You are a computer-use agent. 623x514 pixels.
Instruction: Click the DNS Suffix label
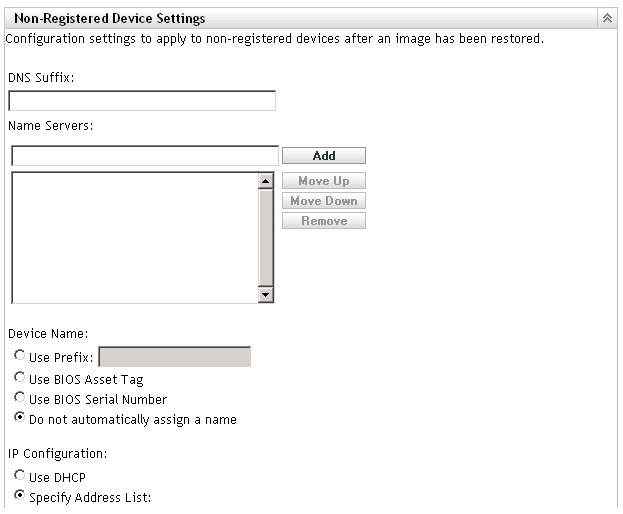[41, 77]
